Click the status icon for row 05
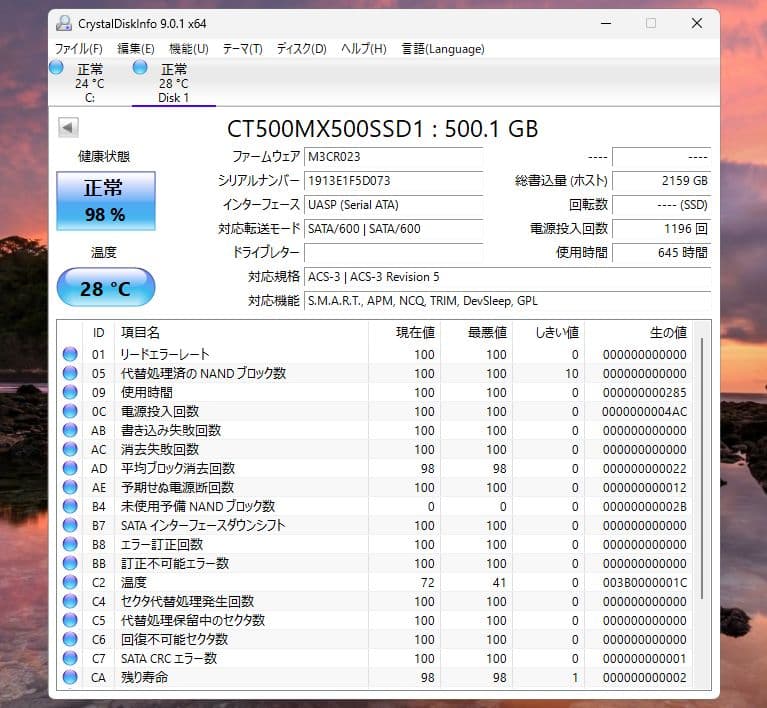 tap(70, 373)
